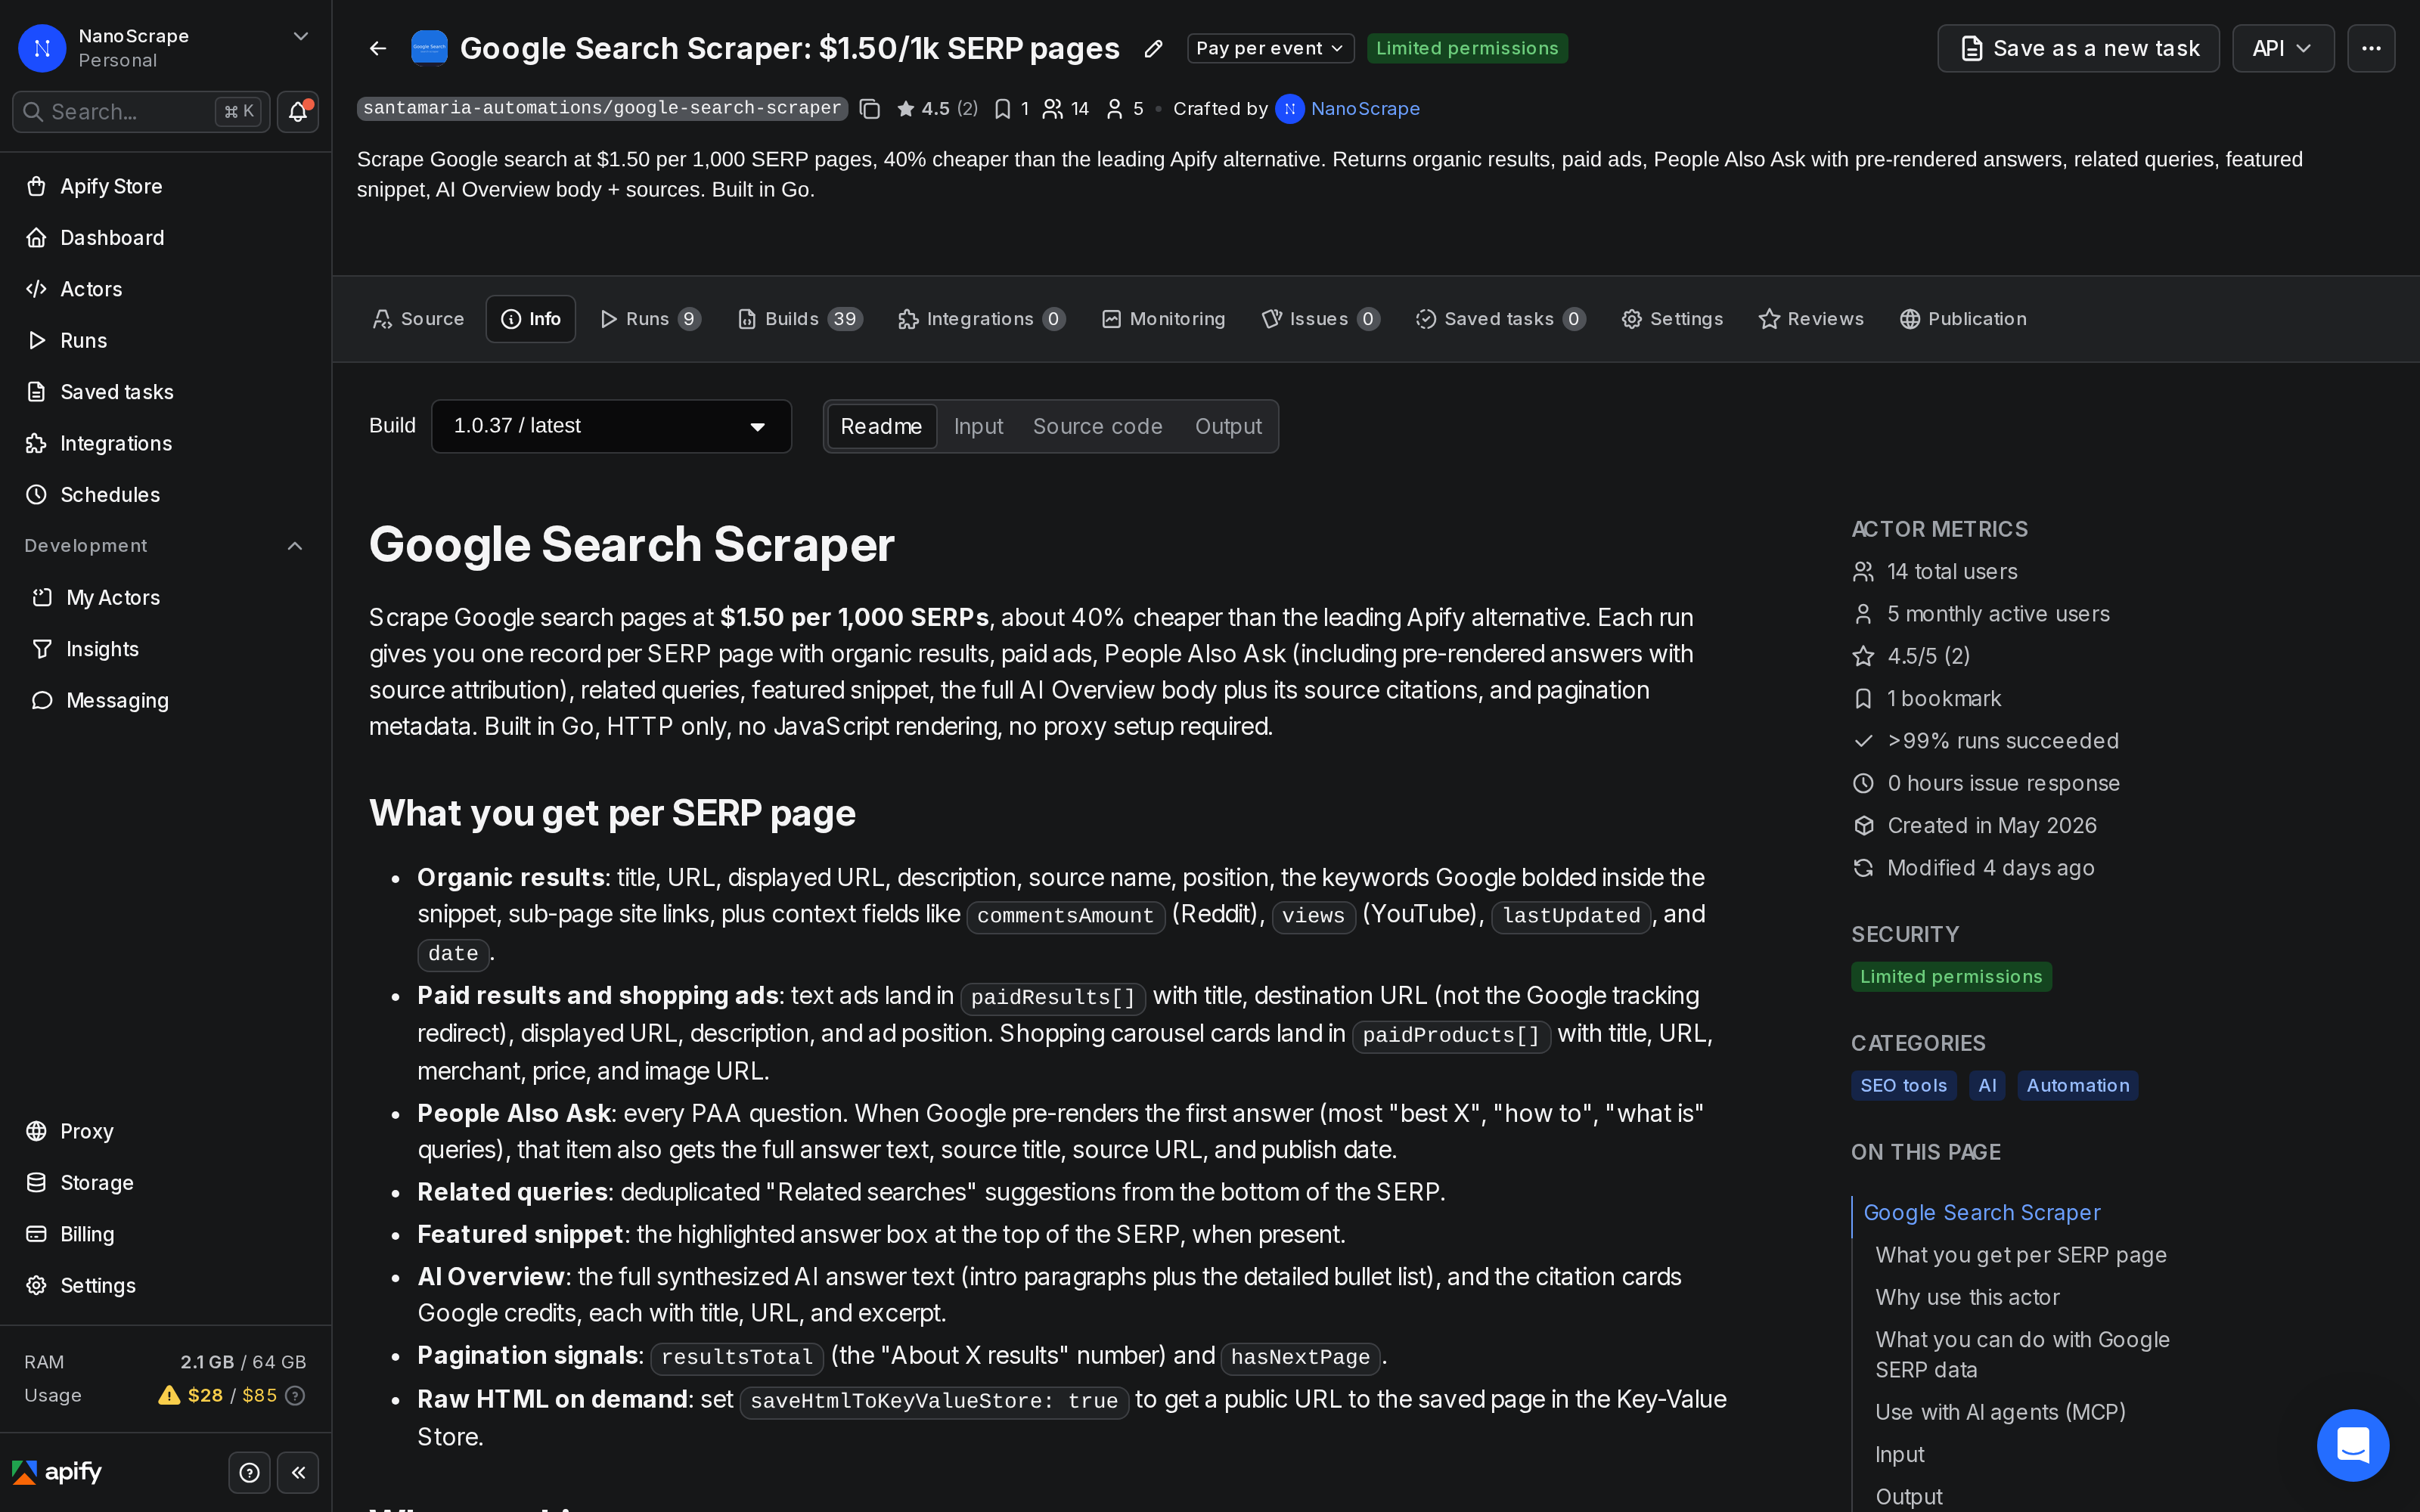
Task: Open the three-dots more options menu
Action: coord(2370,48)
